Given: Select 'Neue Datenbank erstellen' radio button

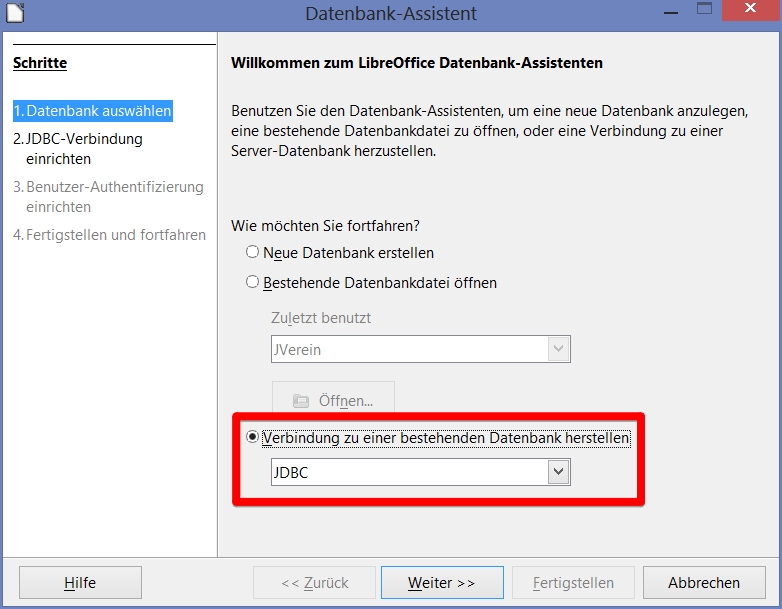Looking at the screenshot, I should pyautogui.click(x=253, y=253).
